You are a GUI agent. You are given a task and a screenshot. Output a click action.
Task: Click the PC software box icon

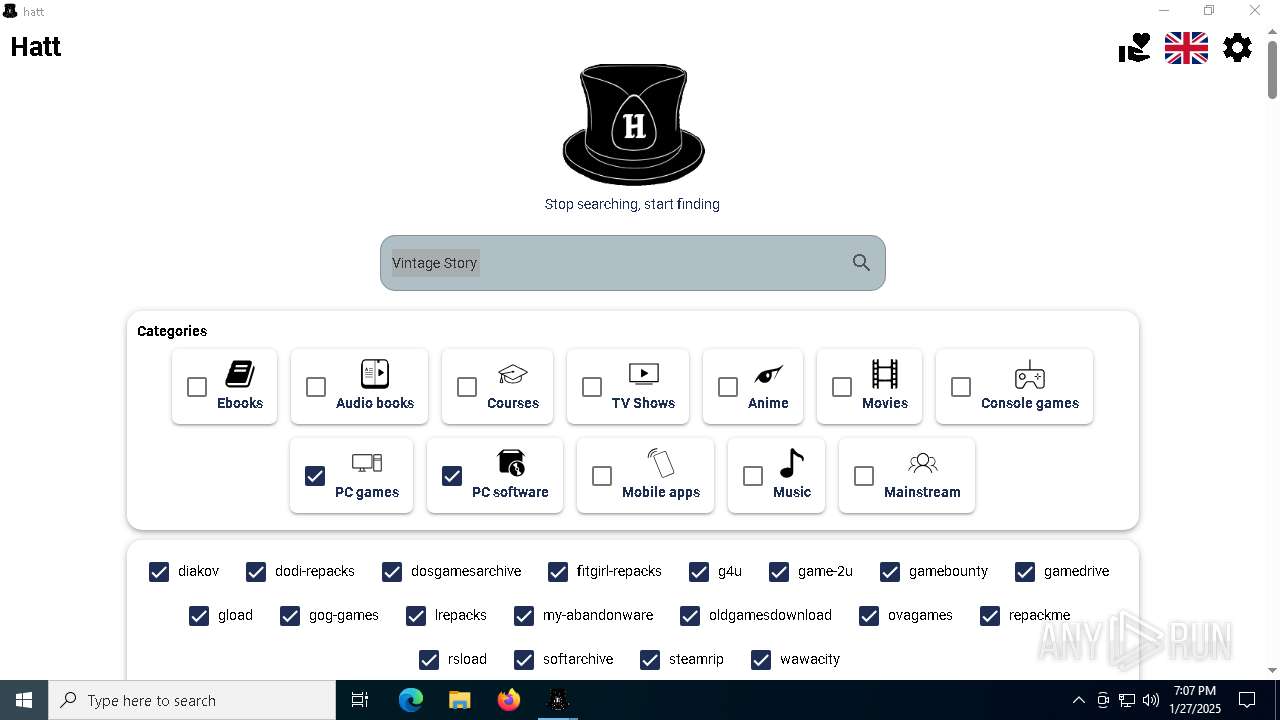[511, 463]
